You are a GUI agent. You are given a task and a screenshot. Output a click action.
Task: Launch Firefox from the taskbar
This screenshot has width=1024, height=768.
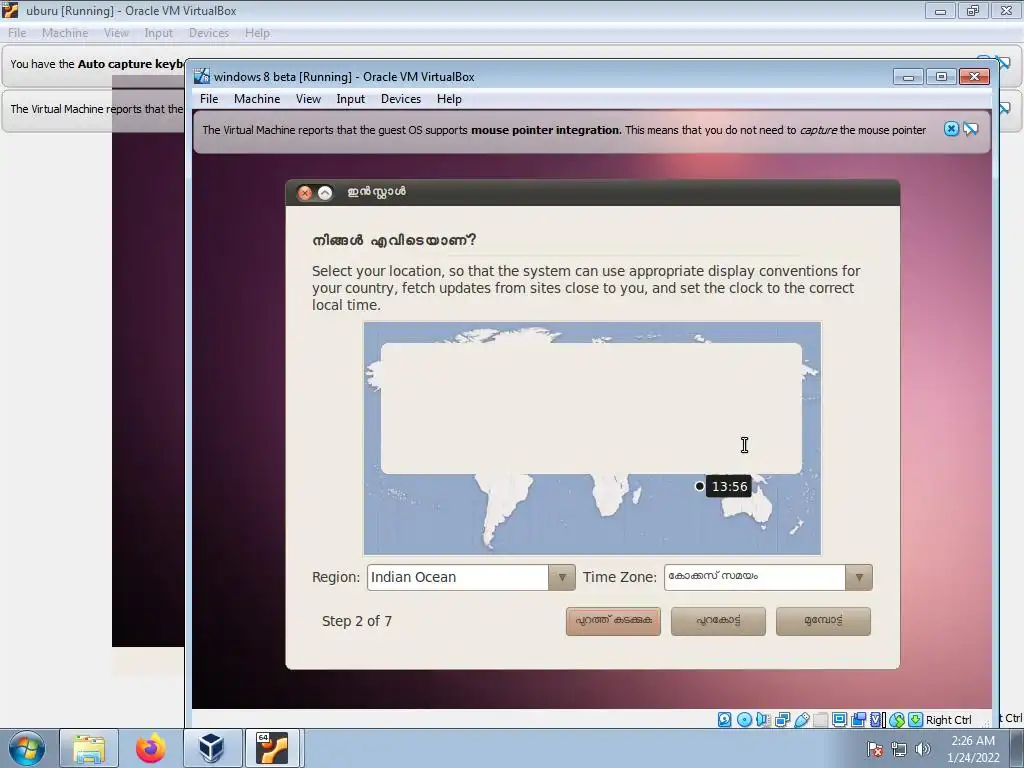(150, 748)
